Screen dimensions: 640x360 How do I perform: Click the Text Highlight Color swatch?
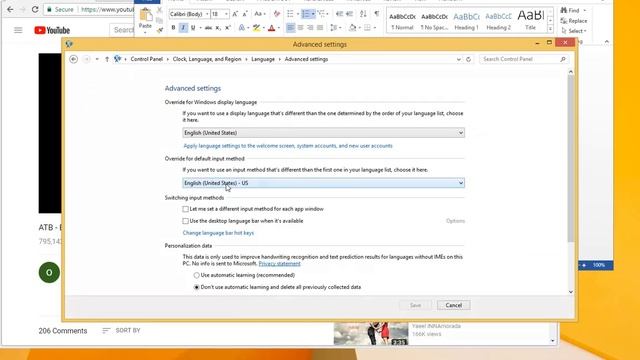pyautogui.click(x=256, y=28)
